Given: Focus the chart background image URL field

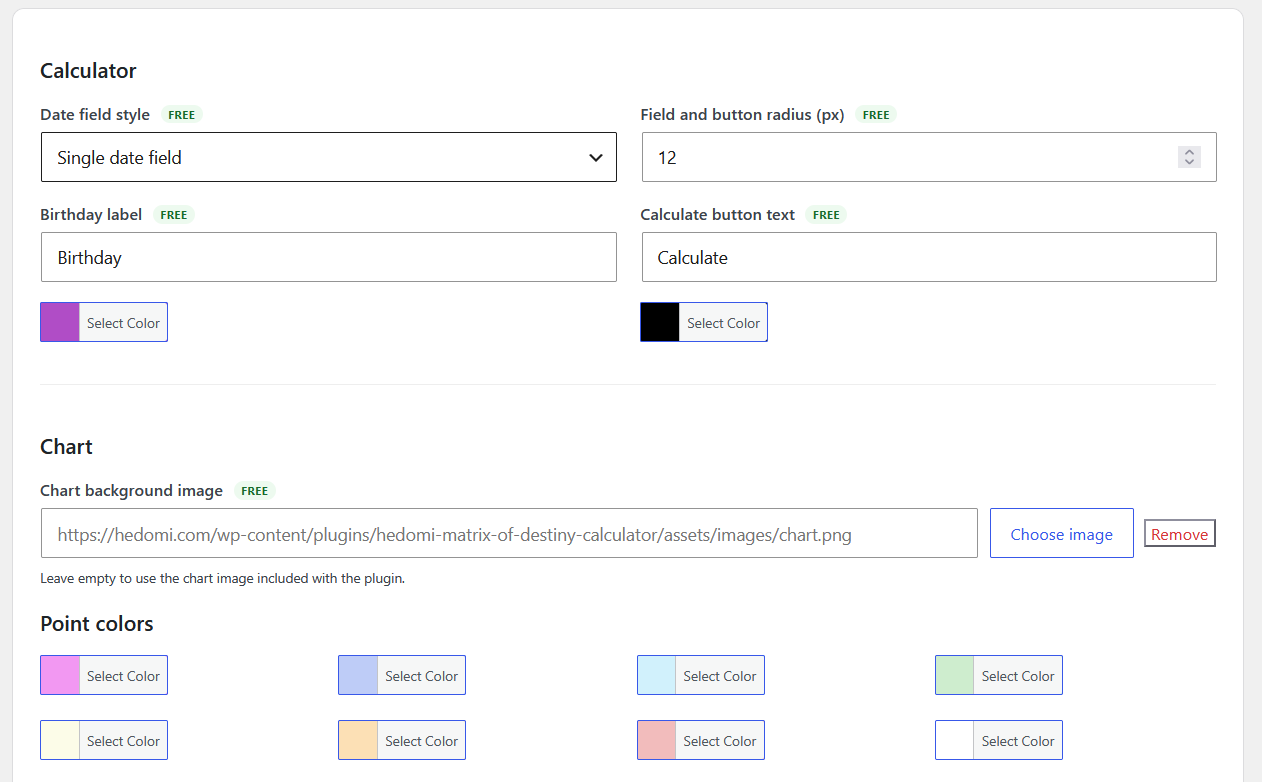Looking at the screenshot, I should [x=509, y=533].
